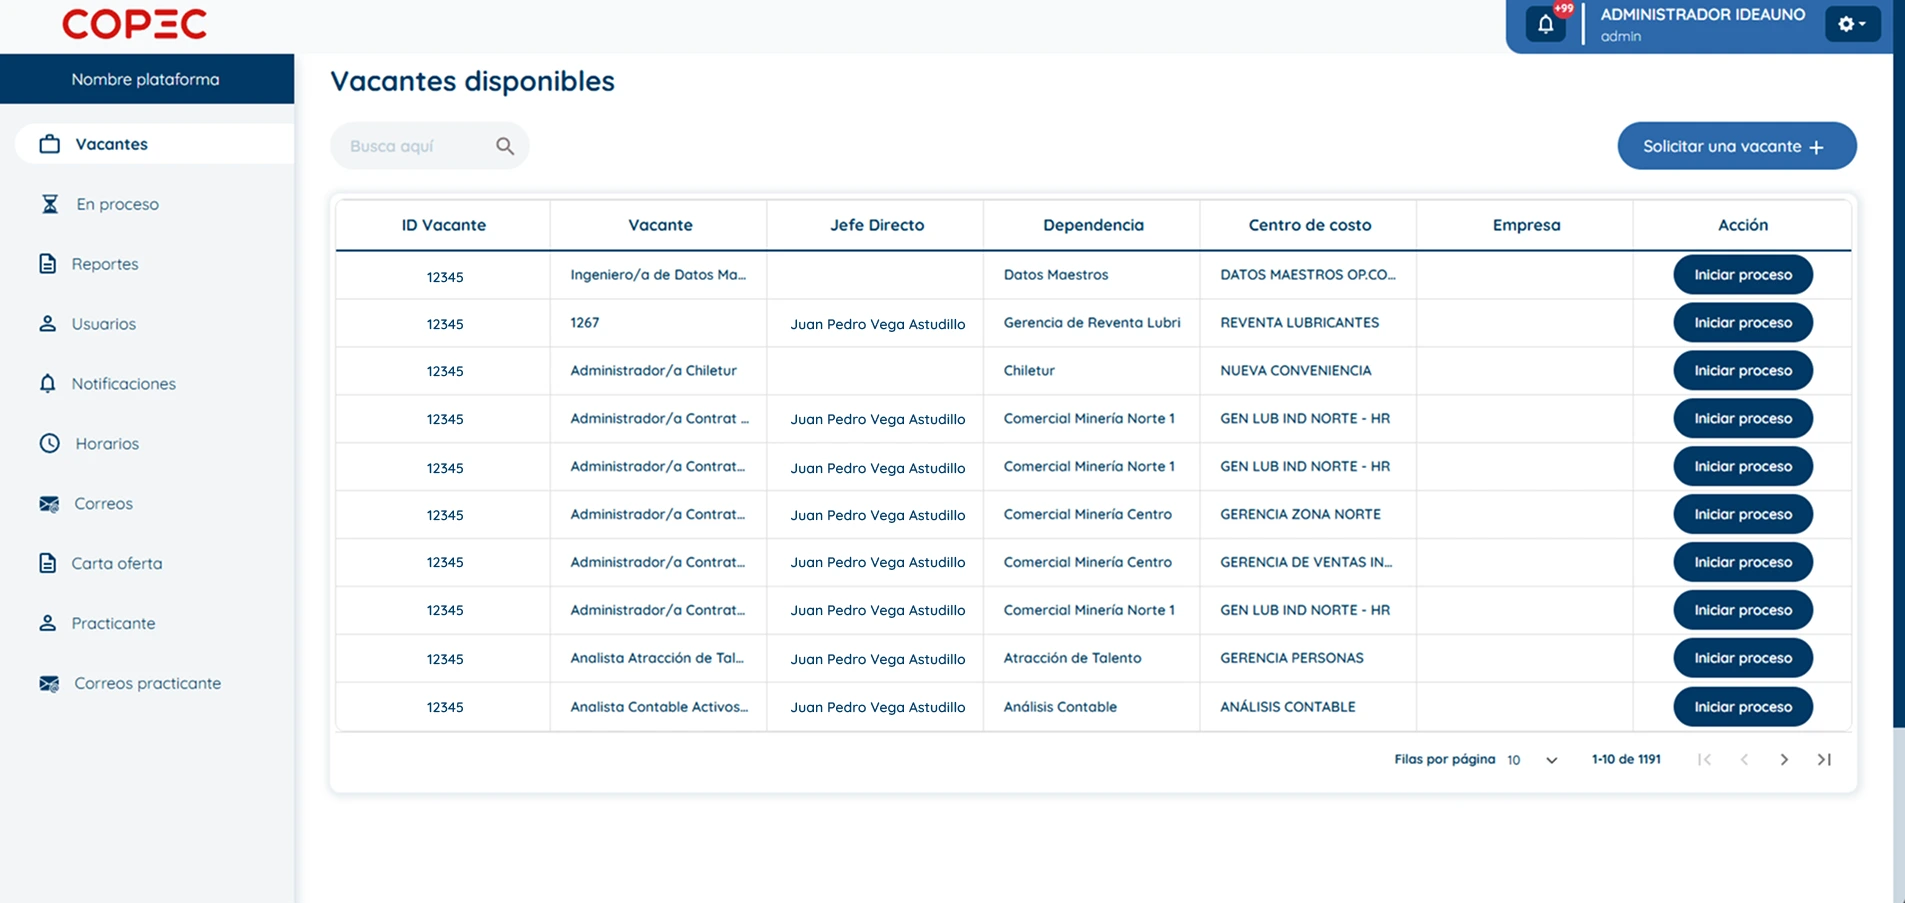
Task: Click the notification bell icon in header
Action: (x=1545, y=24)
